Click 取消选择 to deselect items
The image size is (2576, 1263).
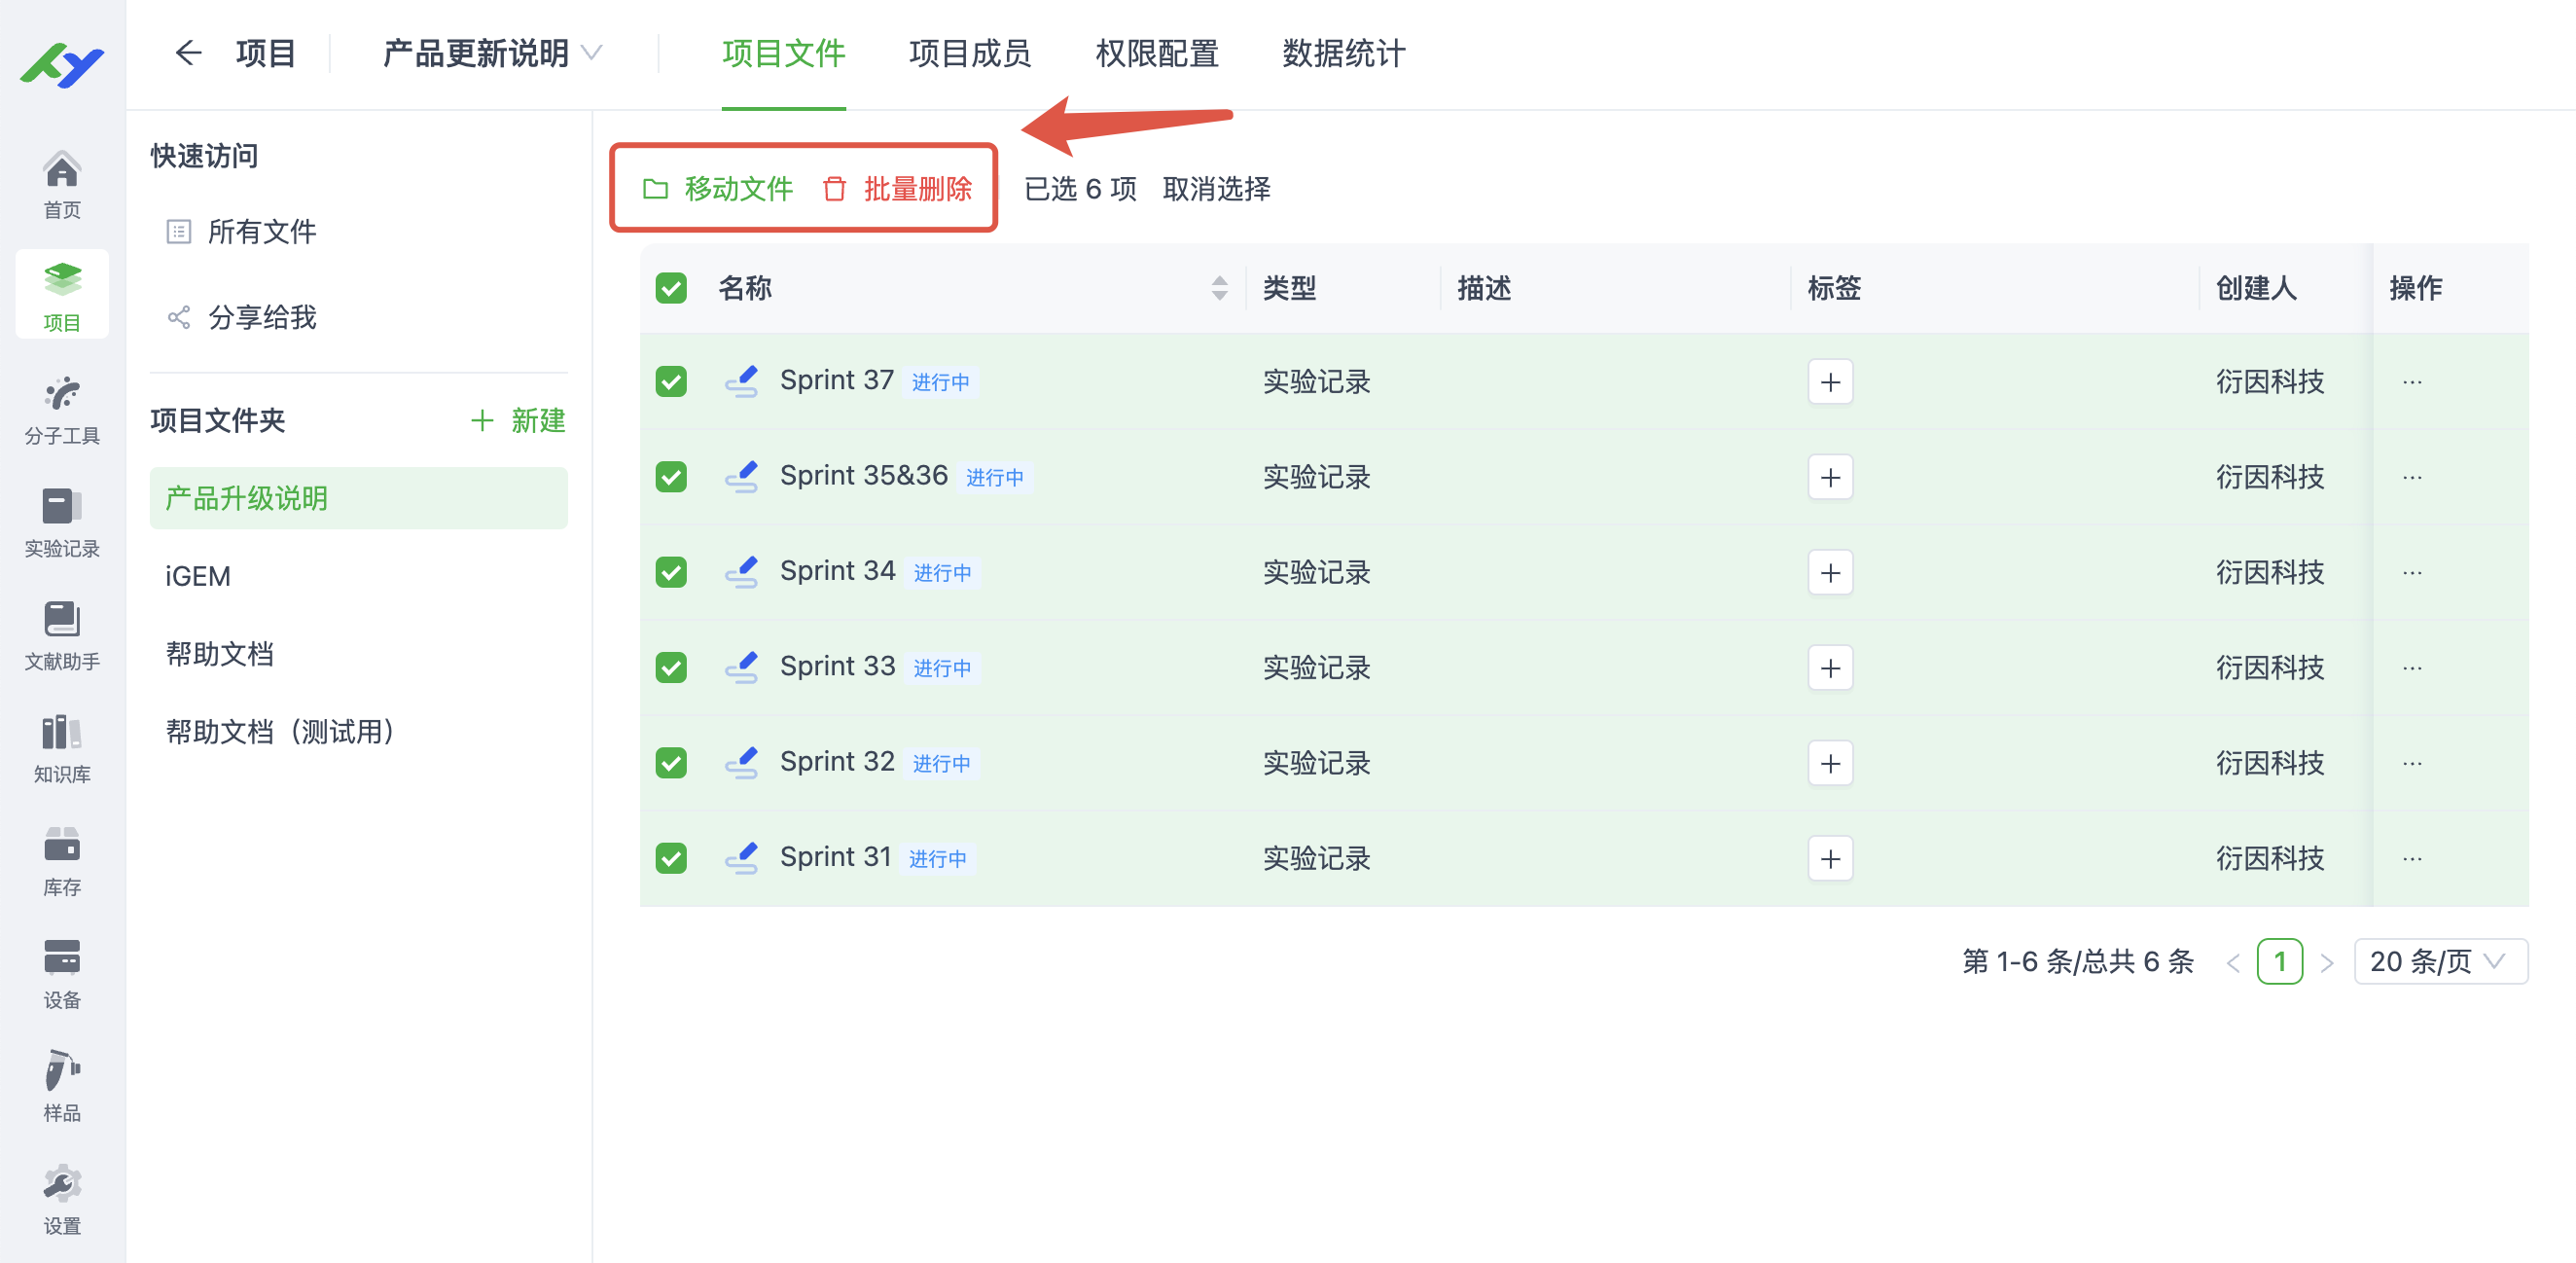click(x=1216, y=189)
